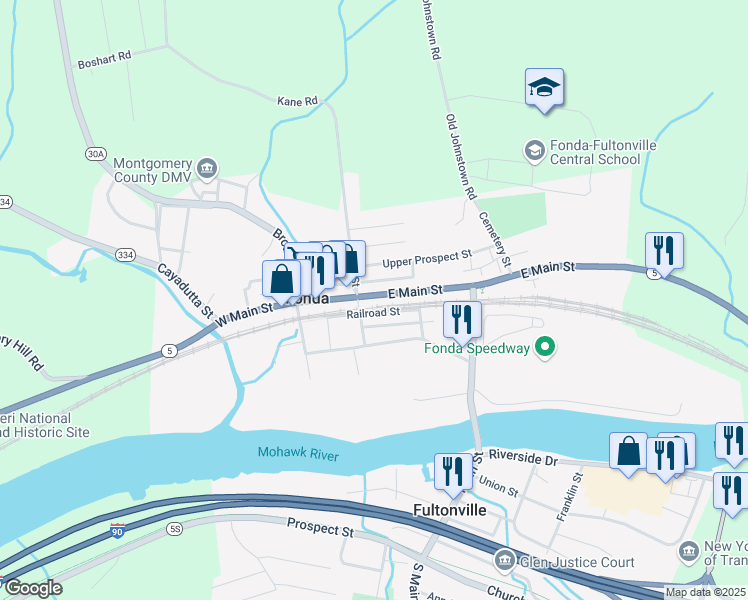Screen dimensions: 748x600
Task: Click the route 334 shield
Action: coord(125,255)
